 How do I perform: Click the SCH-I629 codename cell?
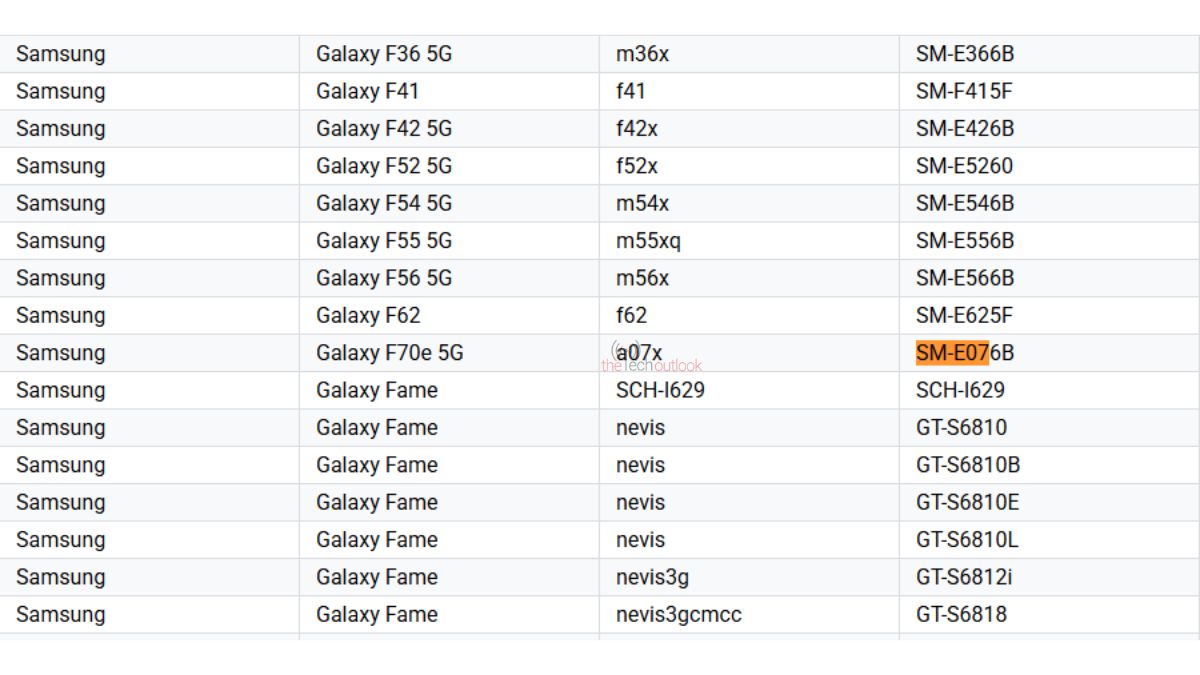(660, 390)
